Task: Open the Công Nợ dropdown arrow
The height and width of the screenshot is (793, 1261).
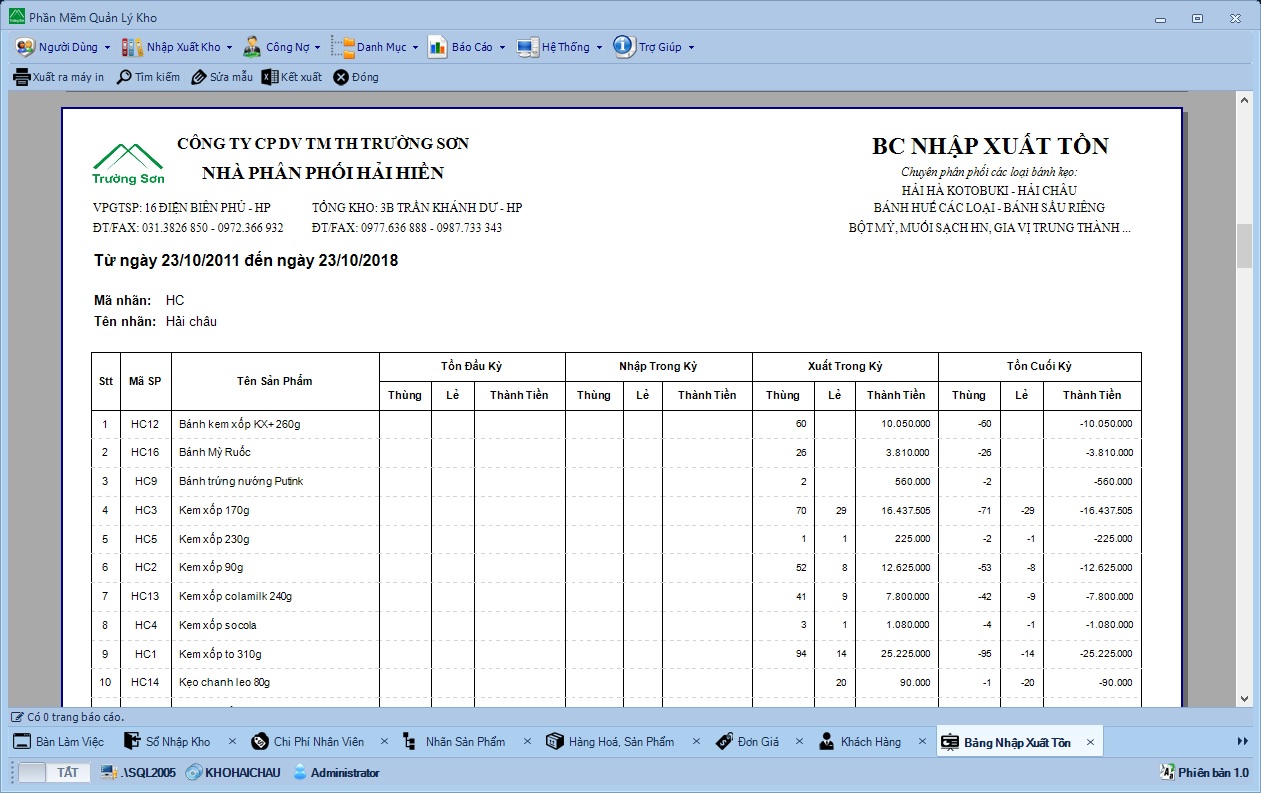Action: pos(317,47)
